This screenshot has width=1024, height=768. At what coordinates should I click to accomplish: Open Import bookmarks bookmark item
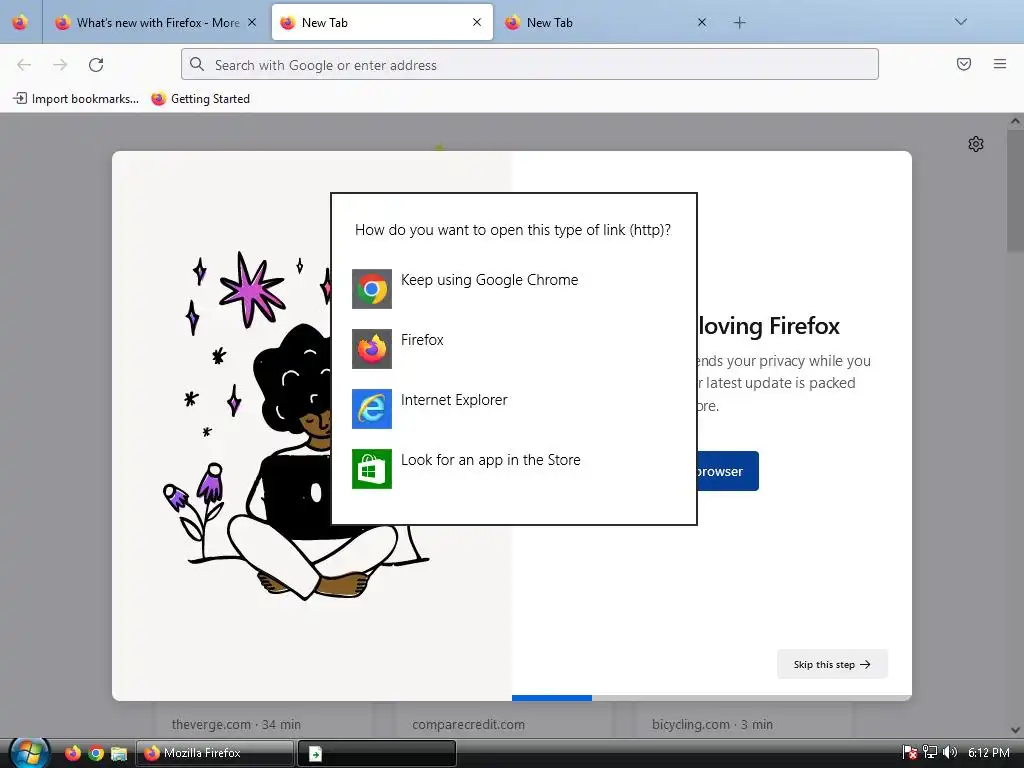[x=76, y=99]
